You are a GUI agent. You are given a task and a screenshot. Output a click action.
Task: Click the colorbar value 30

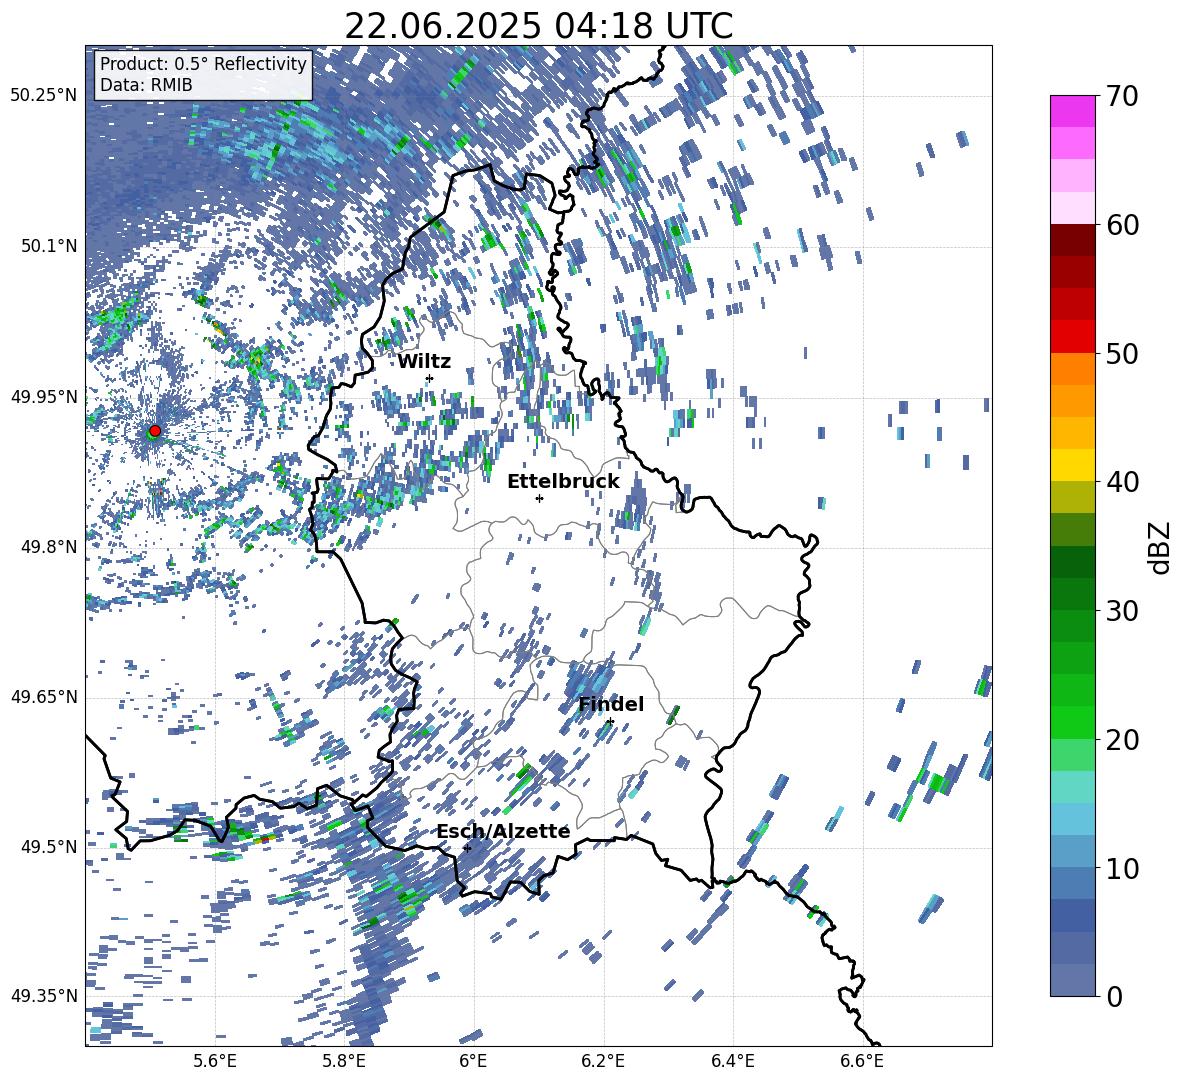click(x=1122, y=611)
